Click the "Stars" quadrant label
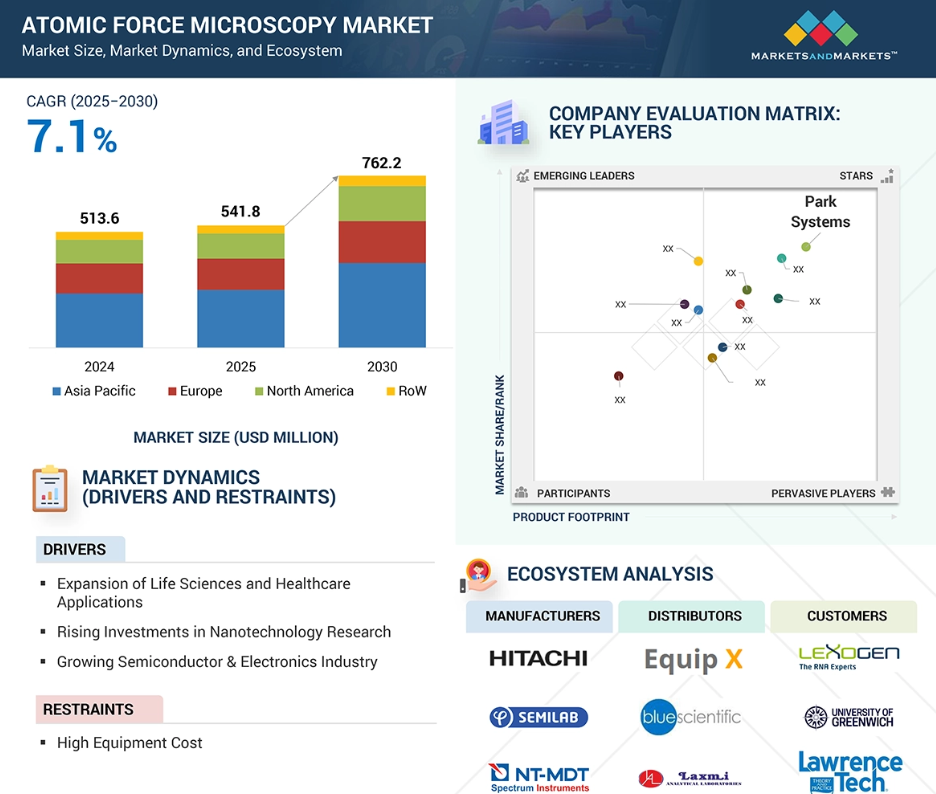Image resolution: width=936 pixels, height=794 pixels. 856,176
